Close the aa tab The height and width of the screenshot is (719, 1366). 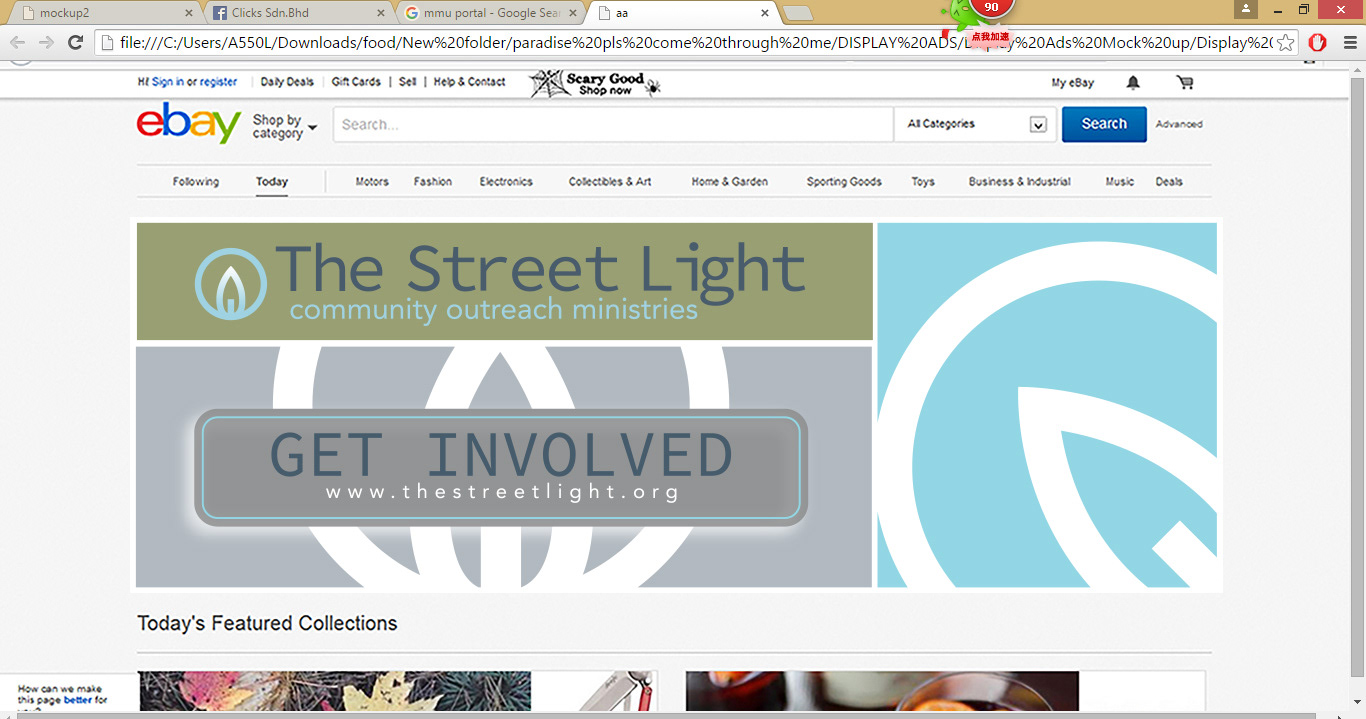point(765,13)
